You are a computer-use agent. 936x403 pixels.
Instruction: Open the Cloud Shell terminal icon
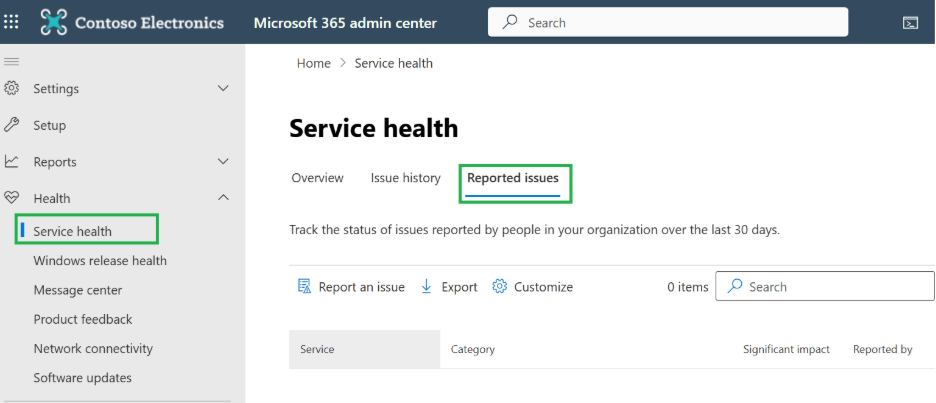click(x=910, y=23)
